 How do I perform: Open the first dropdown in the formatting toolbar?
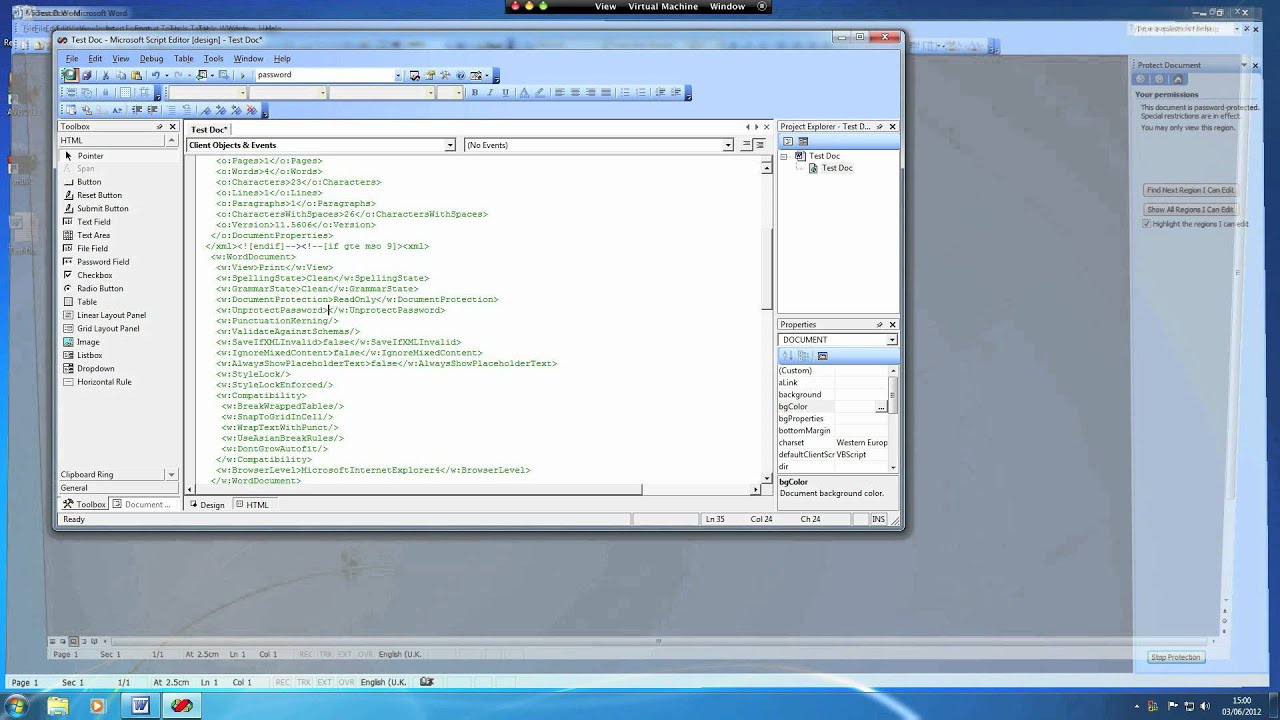pyautogui.click(x=242, y=92)
